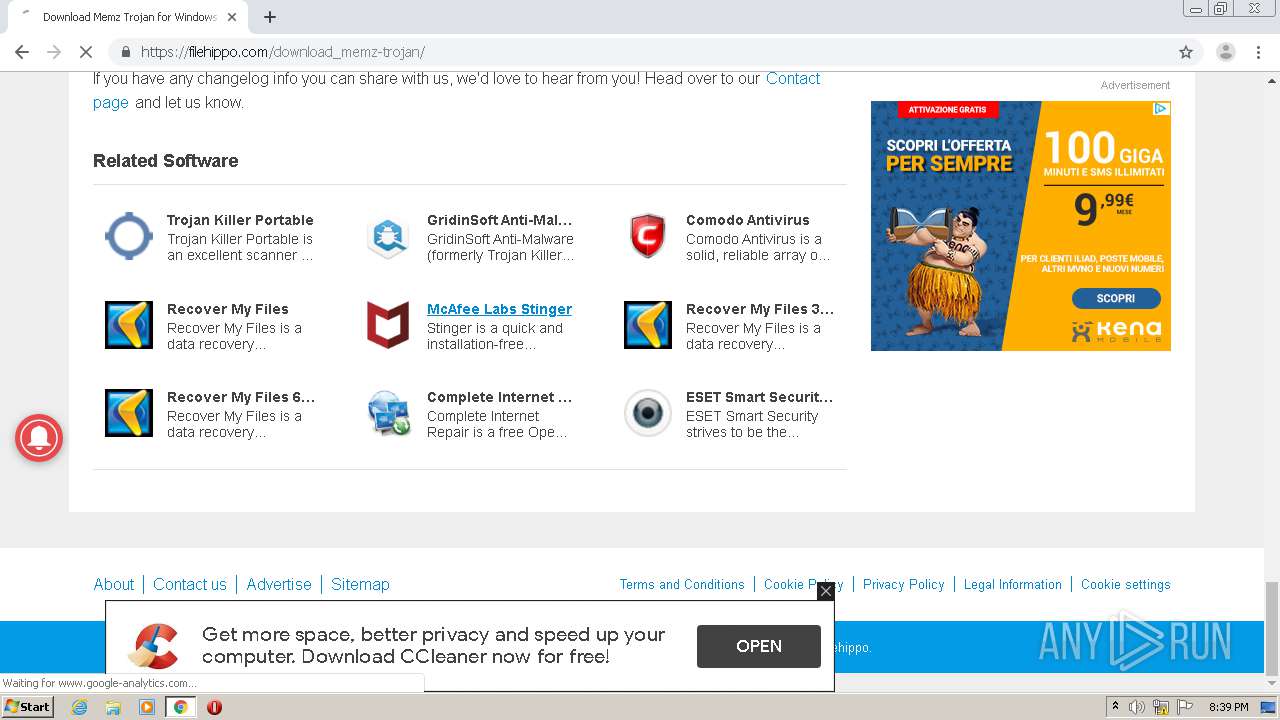Open the GridinSoft Anti-Mal... title
Viewport: 1280px width, 720px height.
pyautogui.click(x=499, y=220)
